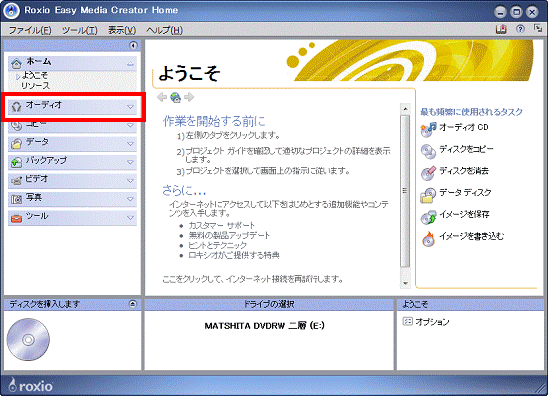This screenshot has width=548, height=396.
Task: Click the book icon in the menu bar
Action: tap(501, 29)
